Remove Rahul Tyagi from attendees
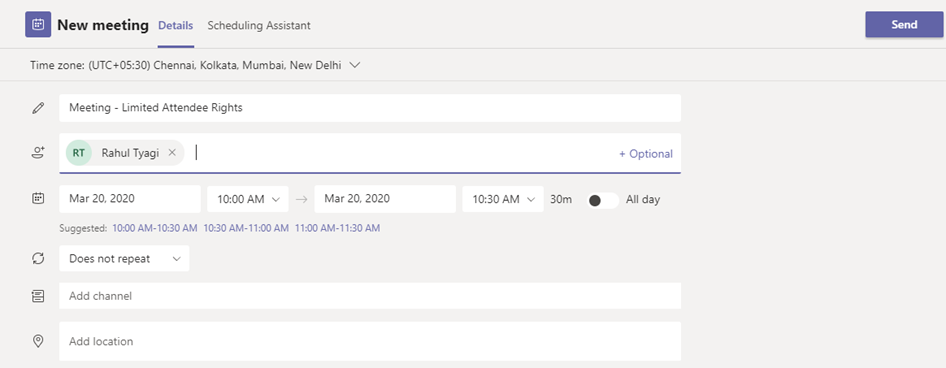Viewport: 946px width, 368px height. click(172, 153)
